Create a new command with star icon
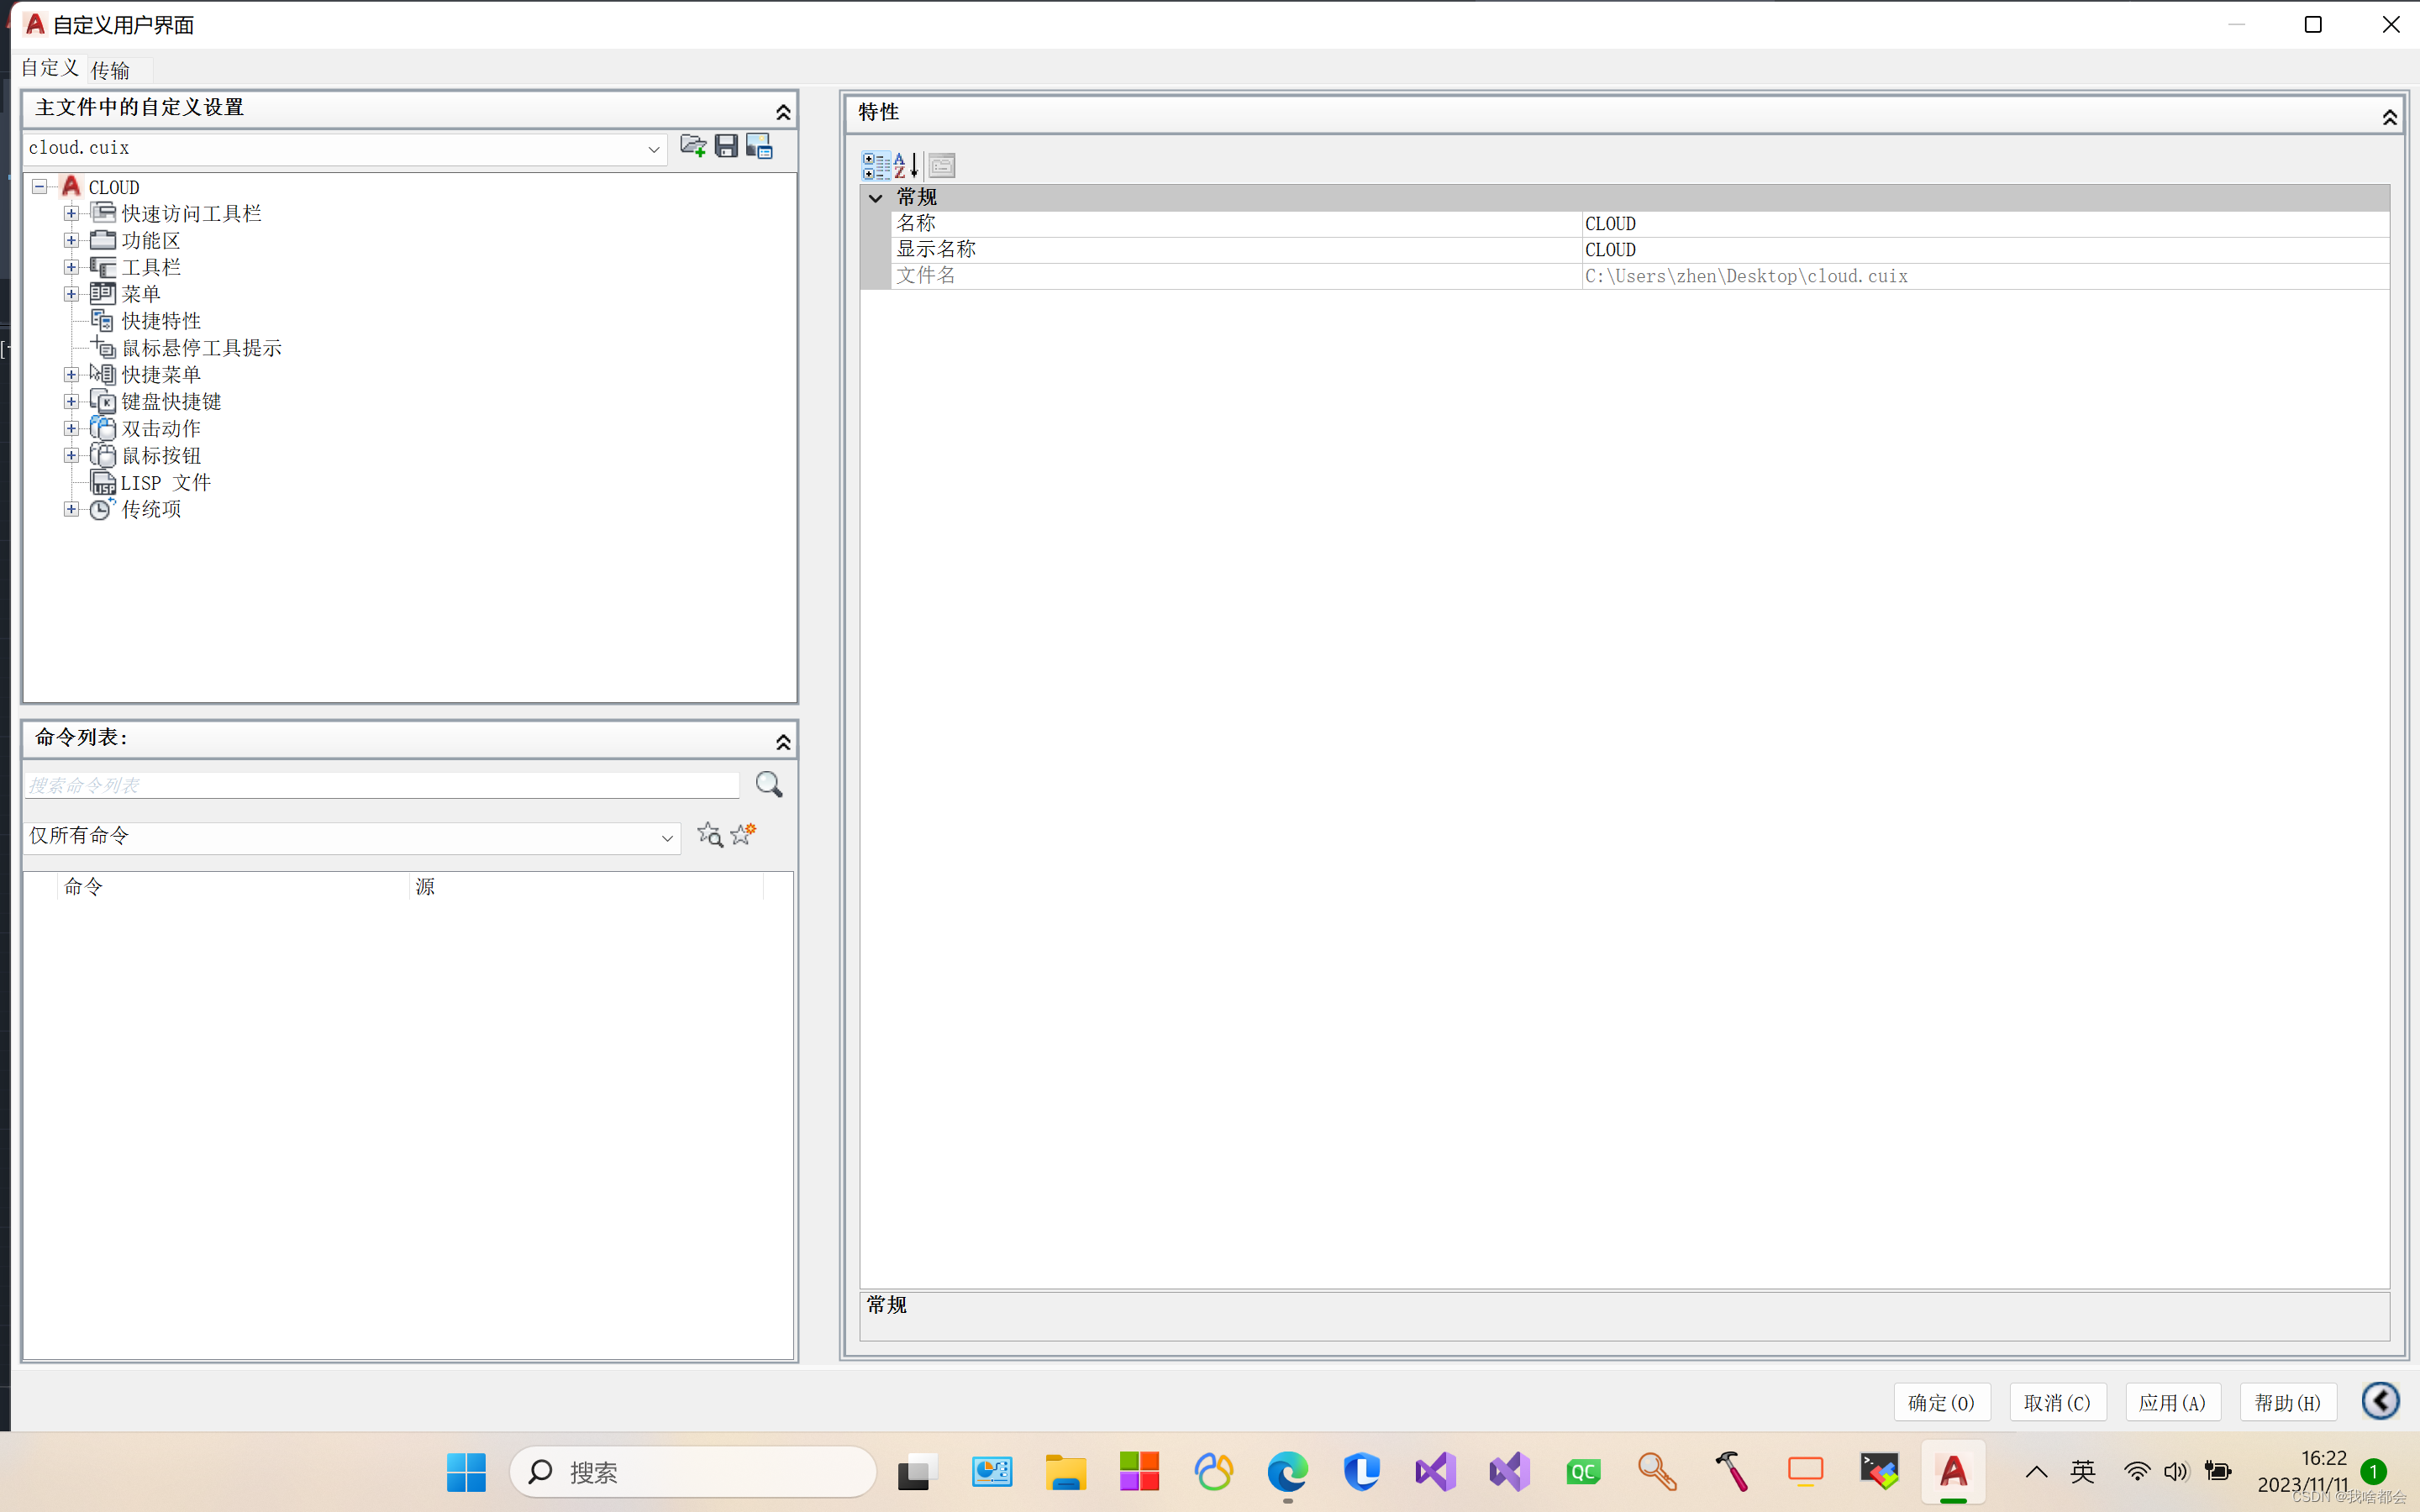Image resolution: width=2420 pixels, height=1512 pixels. 743,833
